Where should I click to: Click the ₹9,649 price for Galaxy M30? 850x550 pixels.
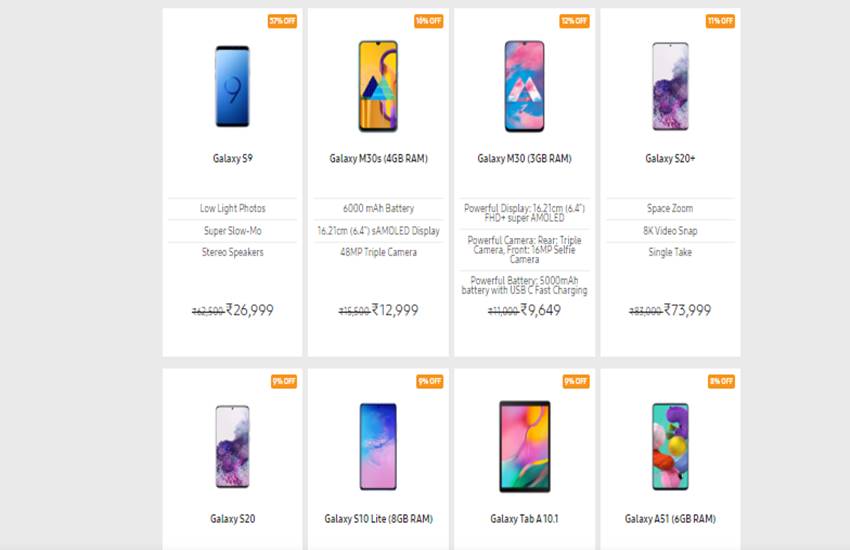tap(541, 310)
